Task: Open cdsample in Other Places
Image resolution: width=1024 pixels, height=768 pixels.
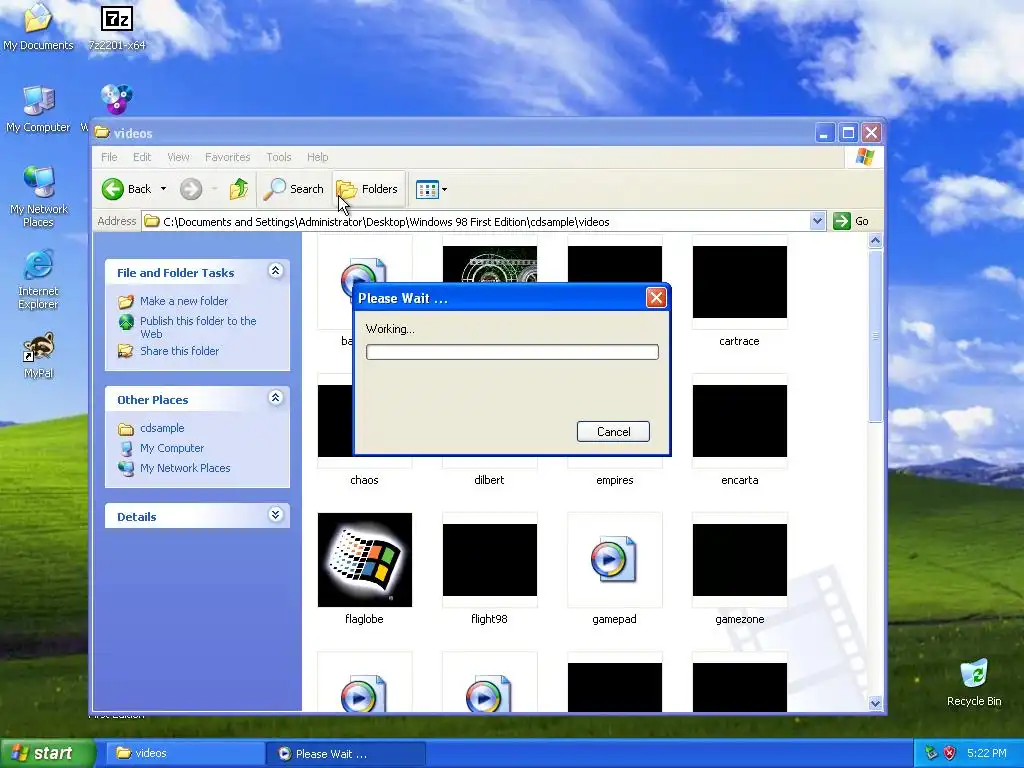Action: [162, 428]
